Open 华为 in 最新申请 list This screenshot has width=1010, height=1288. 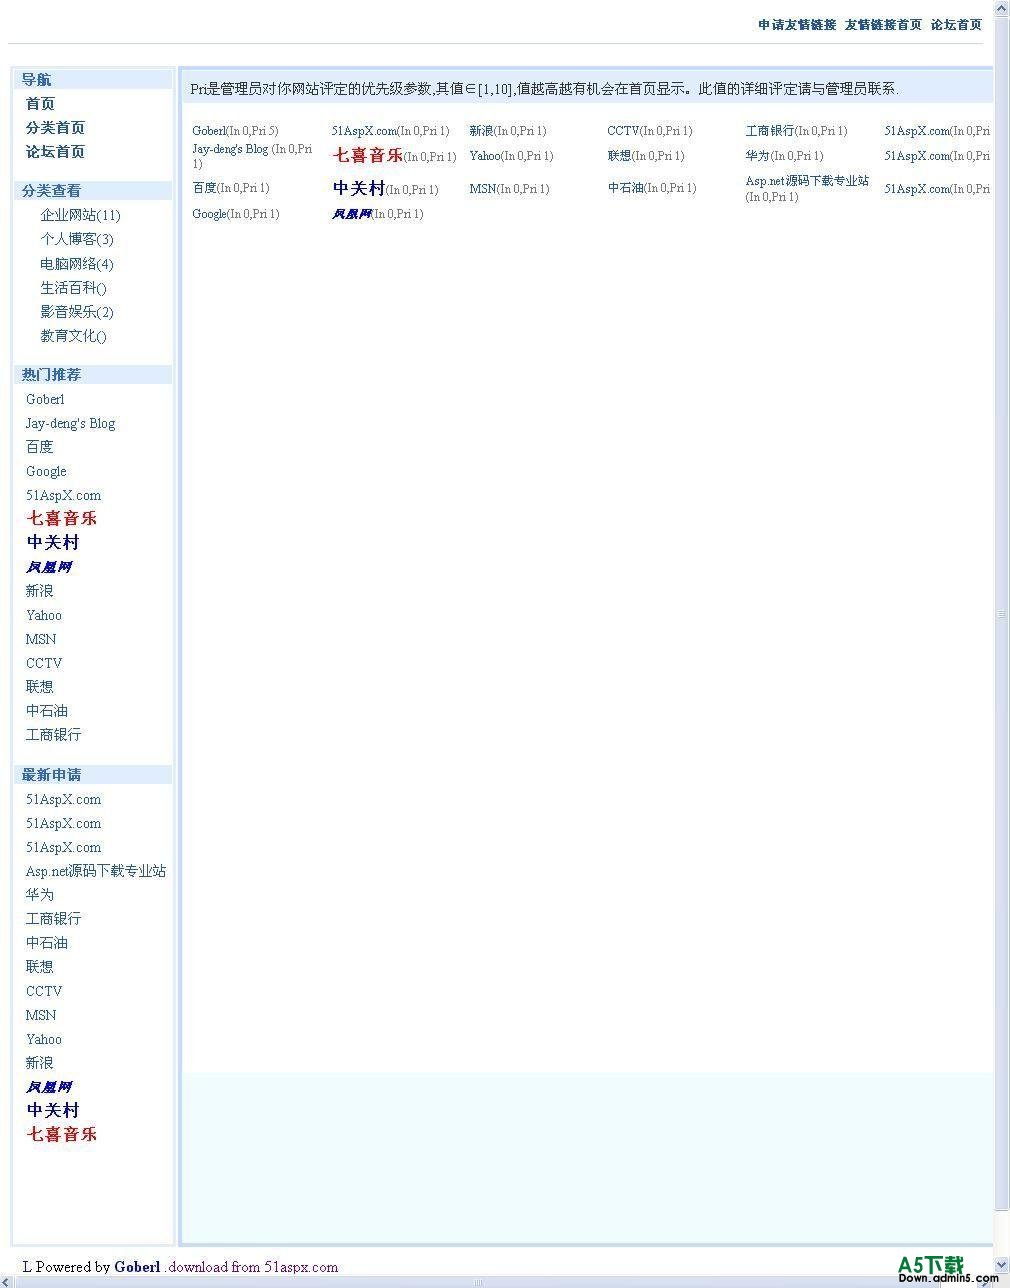(39, 895)
